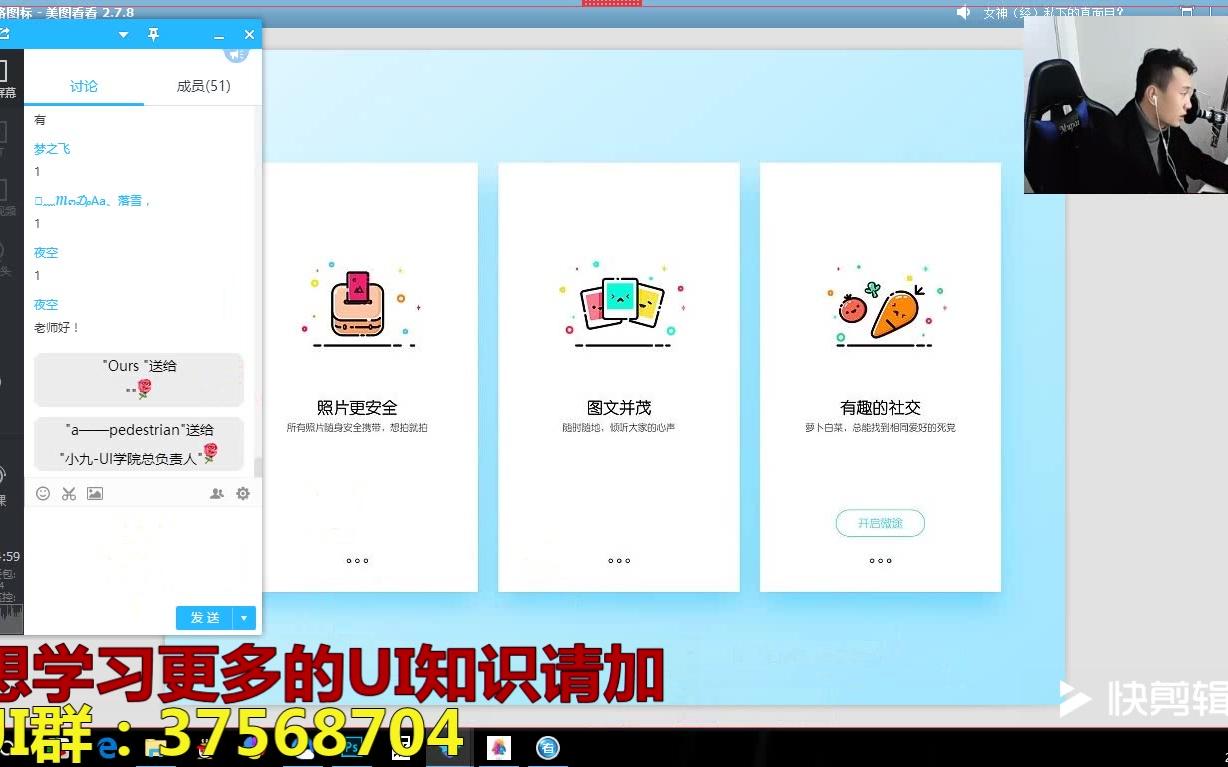
Task: Expand the pagination dots under 照片更安全
Action: [357, 561]
